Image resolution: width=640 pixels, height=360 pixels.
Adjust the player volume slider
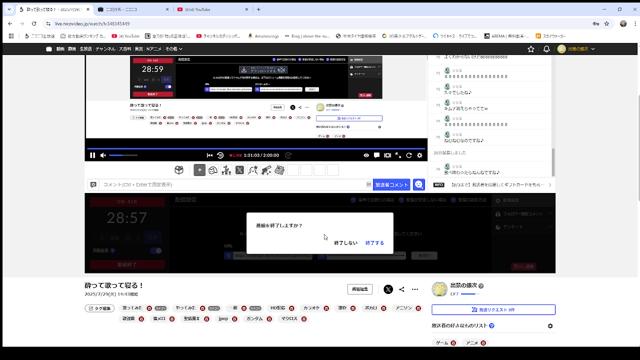123,155
